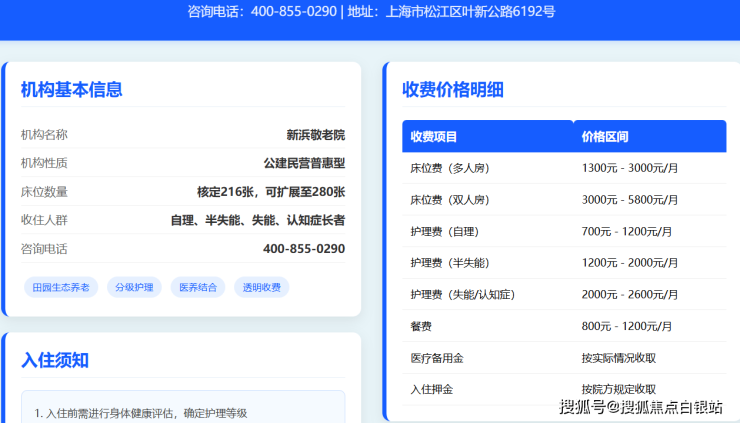Viewport: 740px width, 423px height.
Task: Click the 床位费（双人房） row label
Action: (450, 200)
